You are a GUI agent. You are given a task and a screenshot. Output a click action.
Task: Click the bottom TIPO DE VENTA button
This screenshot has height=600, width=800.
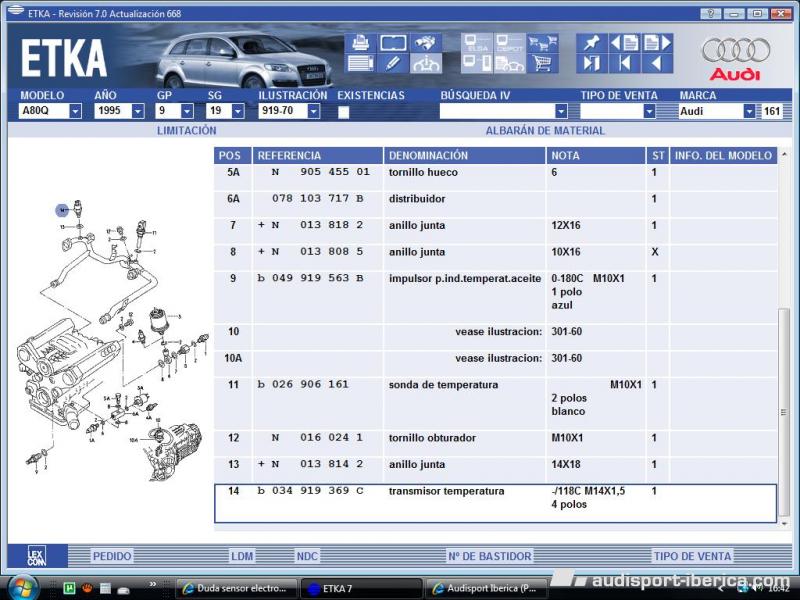[x=692, y=556]
